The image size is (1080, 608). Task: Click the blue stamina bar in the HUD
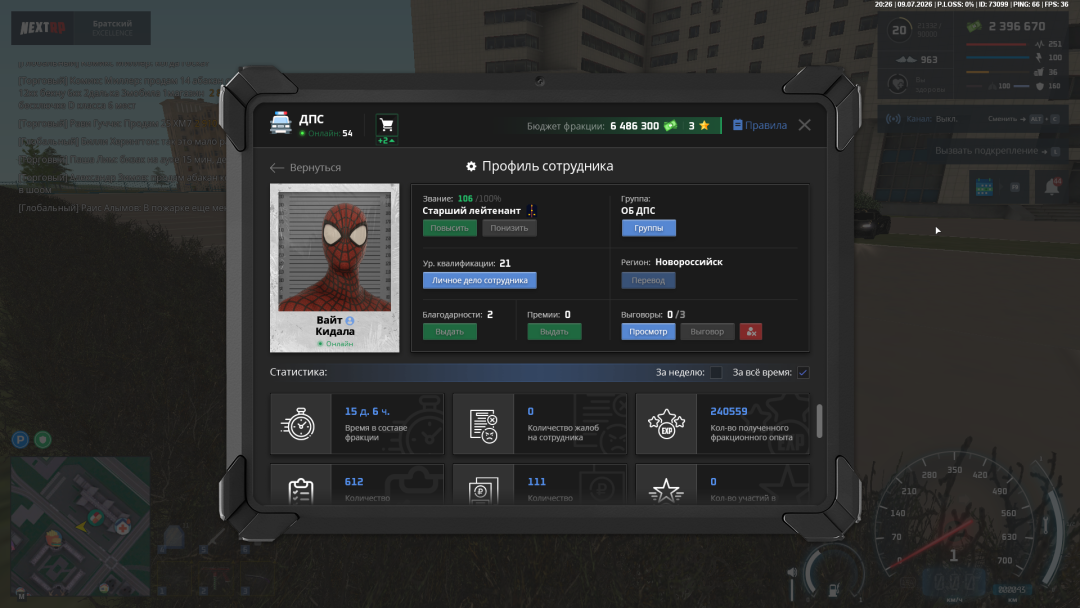coord(996,59)
